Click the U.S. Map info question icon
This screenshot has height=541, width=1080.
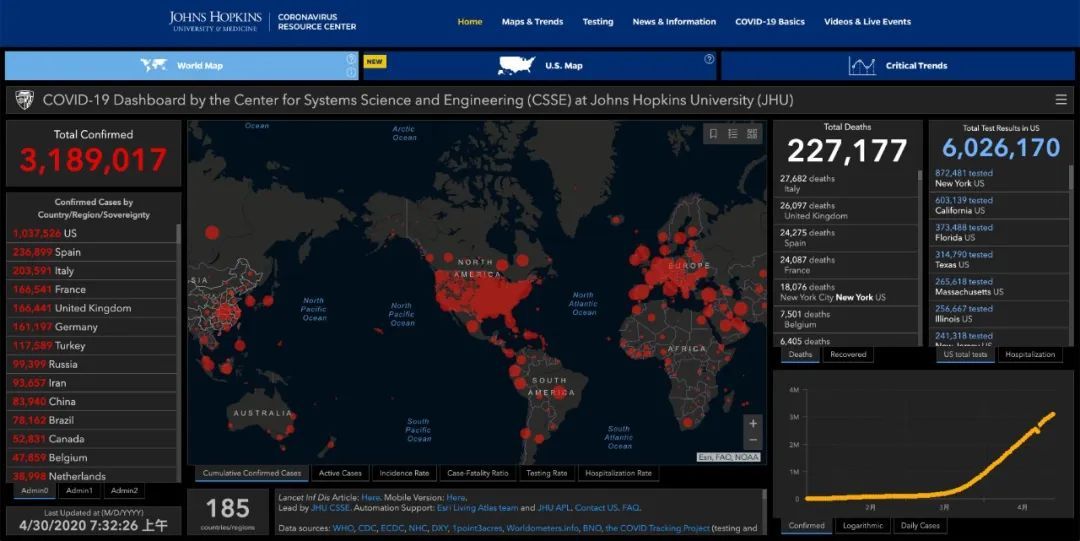[709, 59]
